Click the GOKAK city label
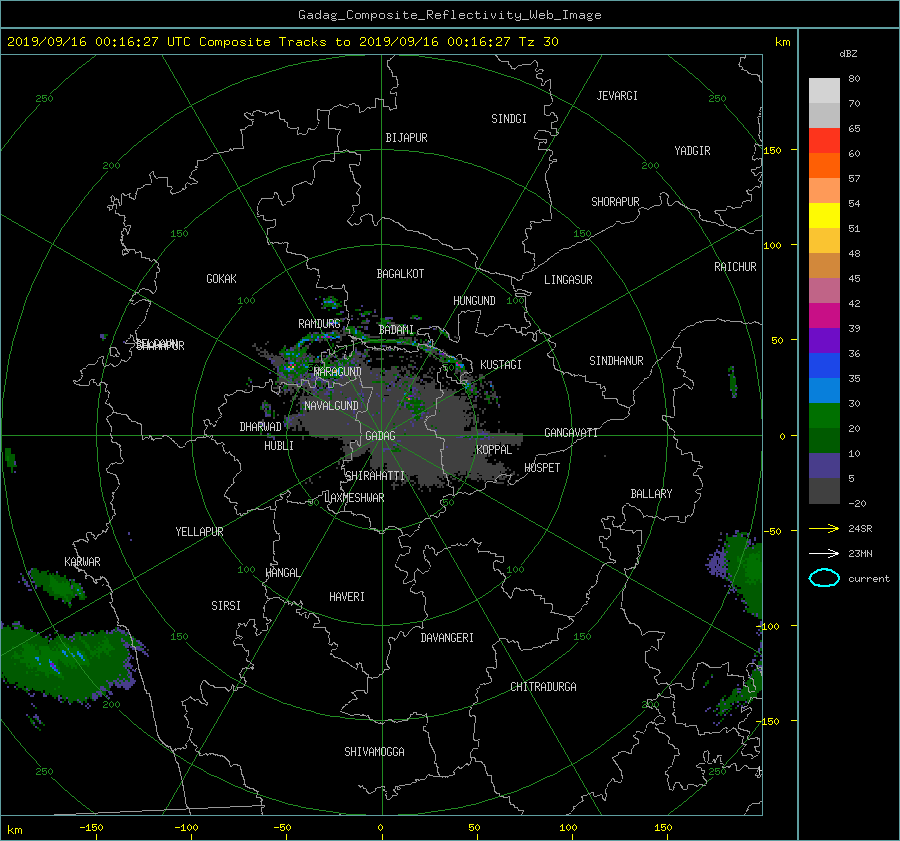The height and width of the screenshot is (841, 900). click(x=221, y=278)
